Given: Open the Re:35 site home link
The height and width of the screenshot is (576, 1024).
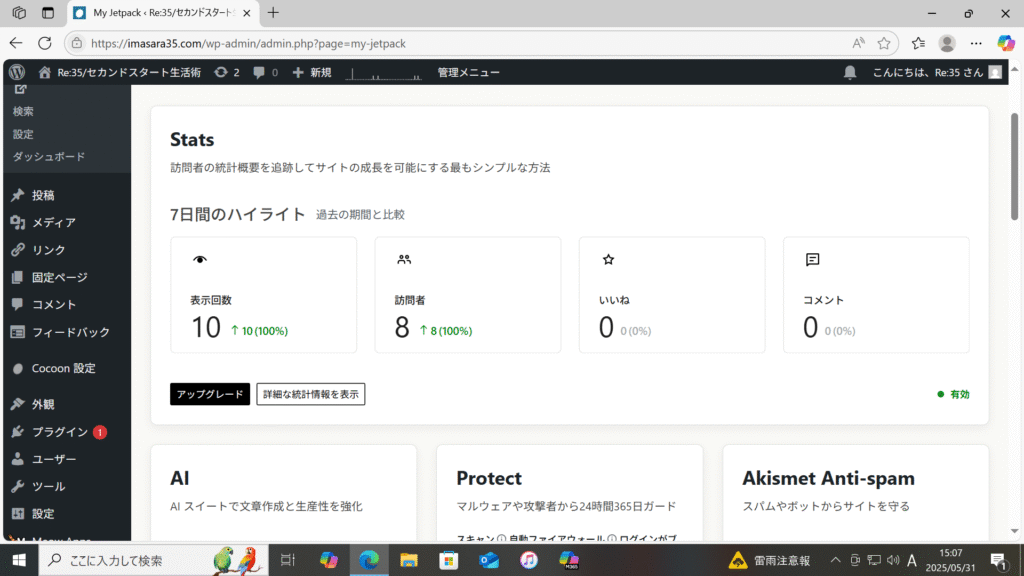Looking at the screenshot, I should [x=120, y=72].
